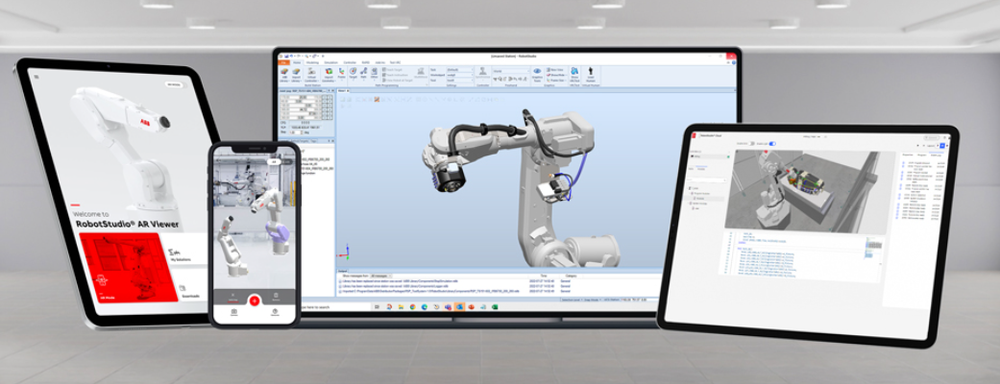
Task: Open the Workobject dropdown in Settings
Action: (460, 75)
